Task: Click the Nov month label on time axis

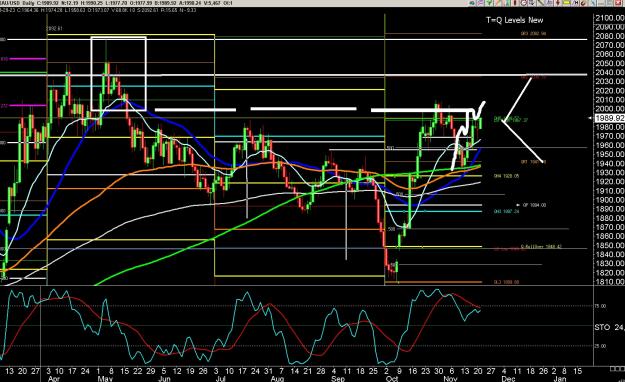Action: (x=450, y=378)
